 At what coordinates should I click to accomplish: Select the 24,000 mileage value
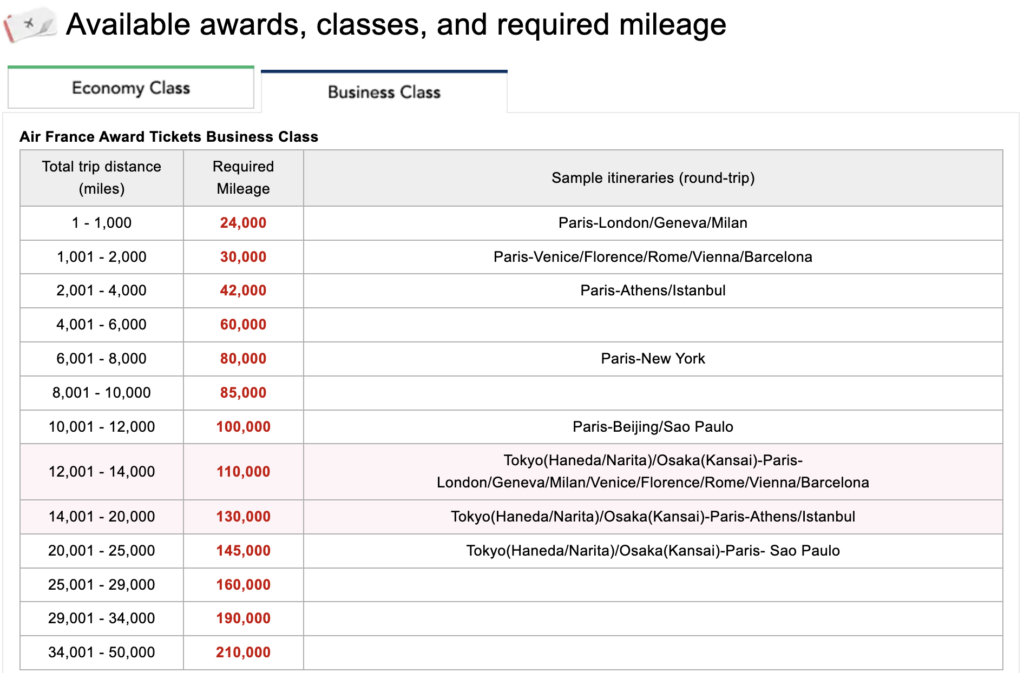point(243,223)
